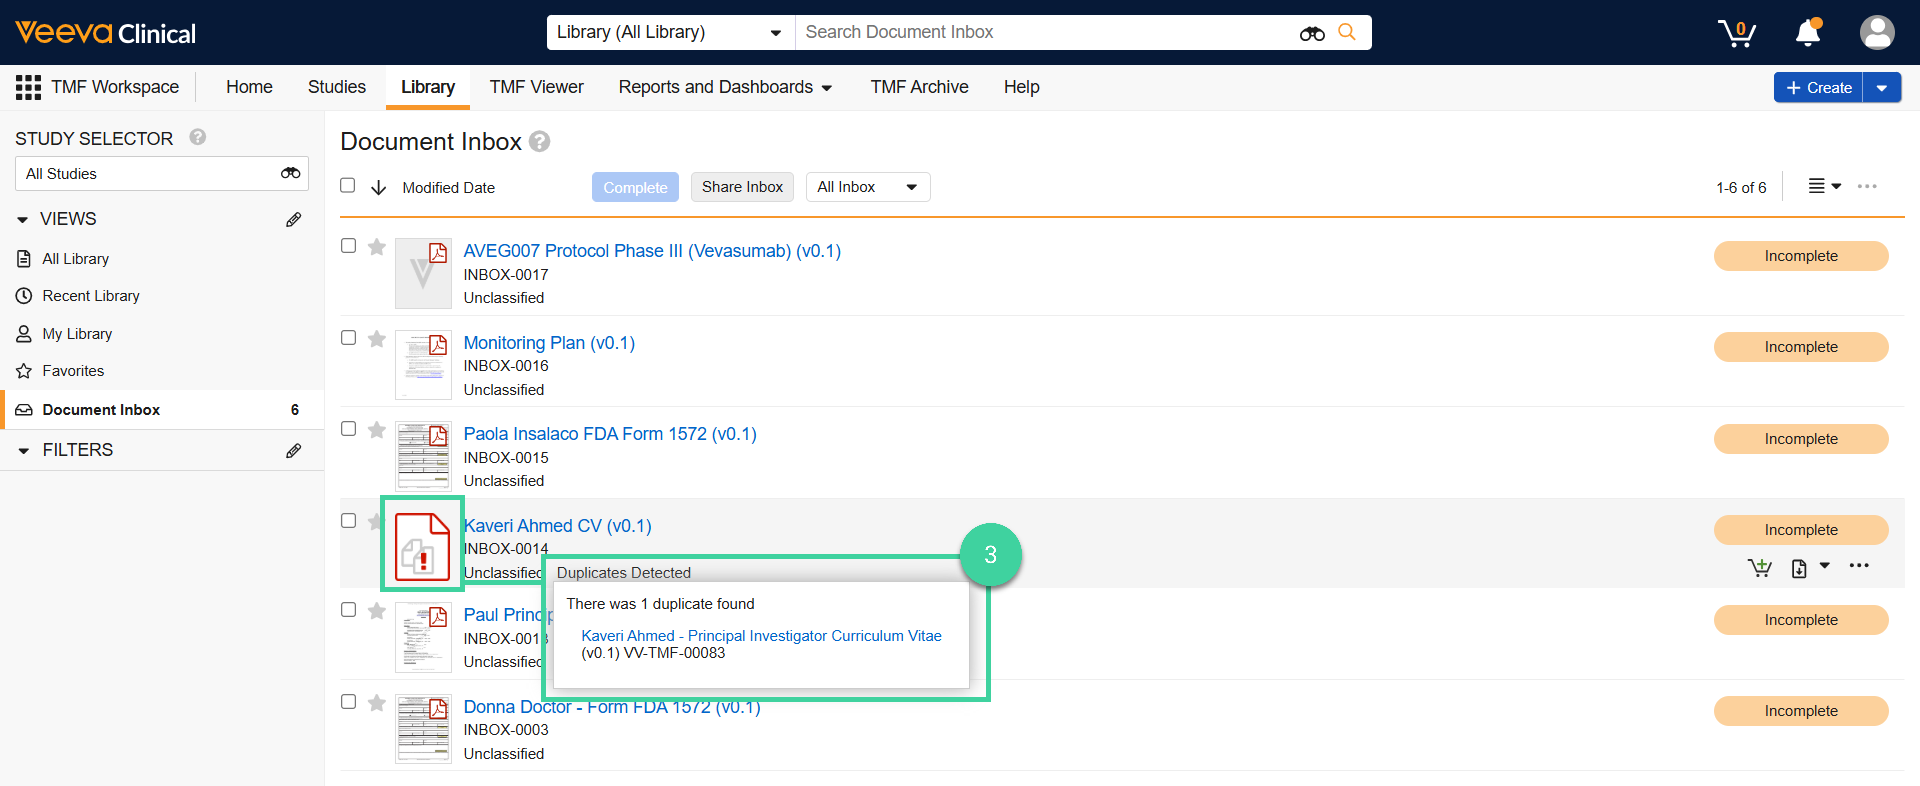1920x786 pixels.
Task: Select All Library view
Action: (x=76, y=259)
